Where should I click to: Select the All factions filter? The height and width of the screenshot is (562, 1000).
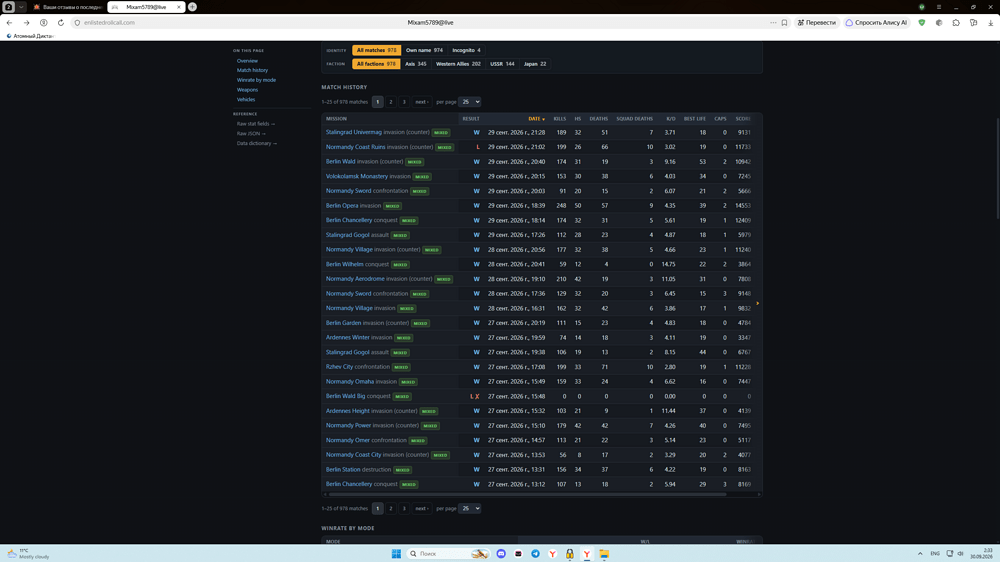pos(376,64)
